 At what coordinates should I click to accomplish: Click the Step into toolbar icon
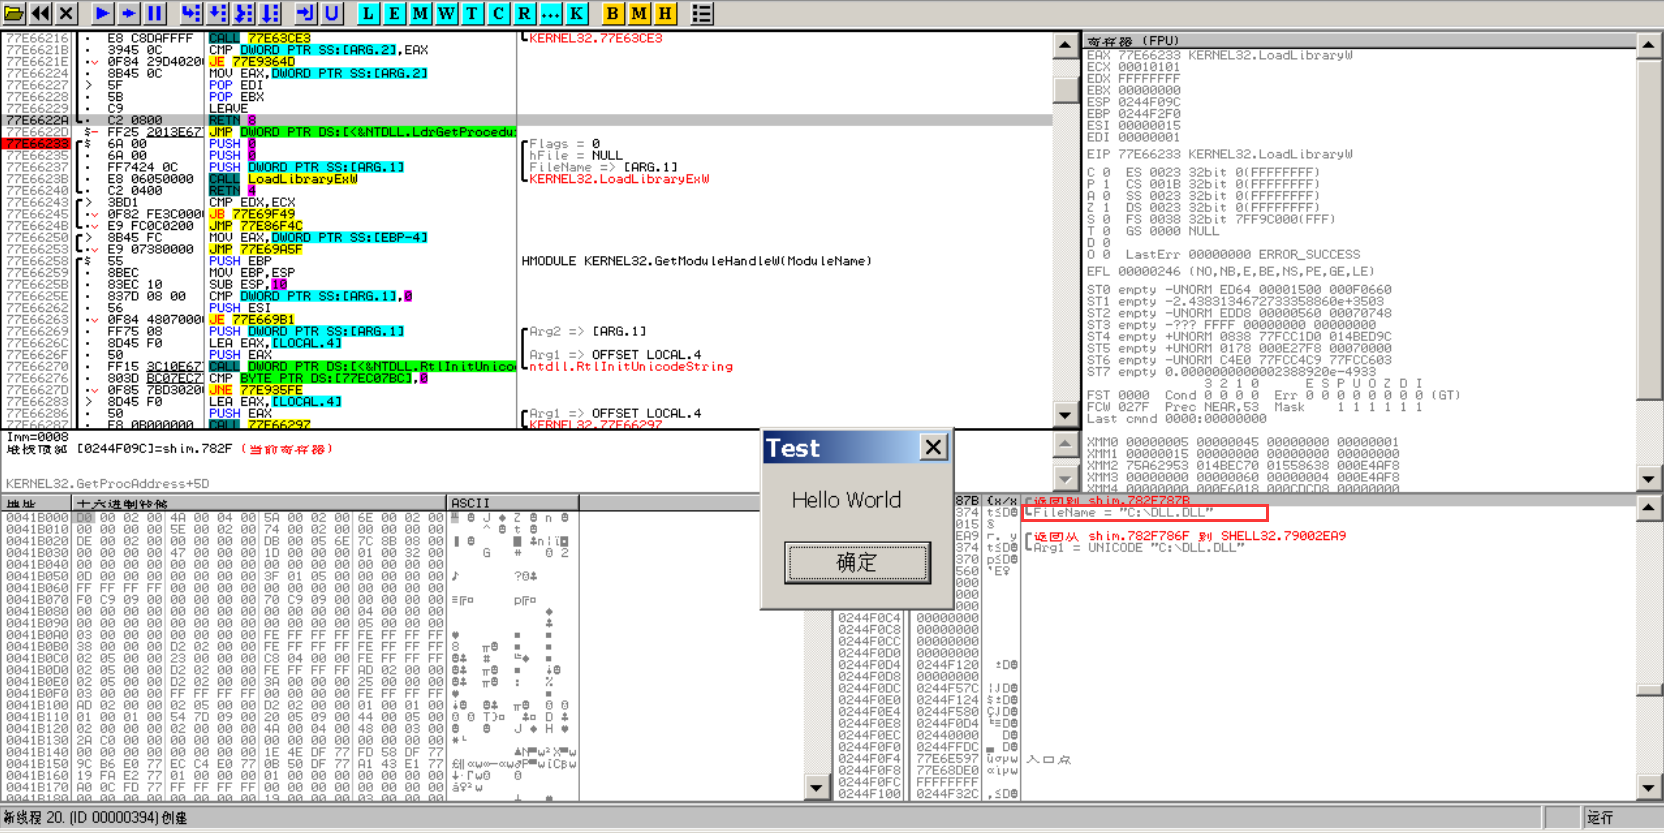pos(191,13)
